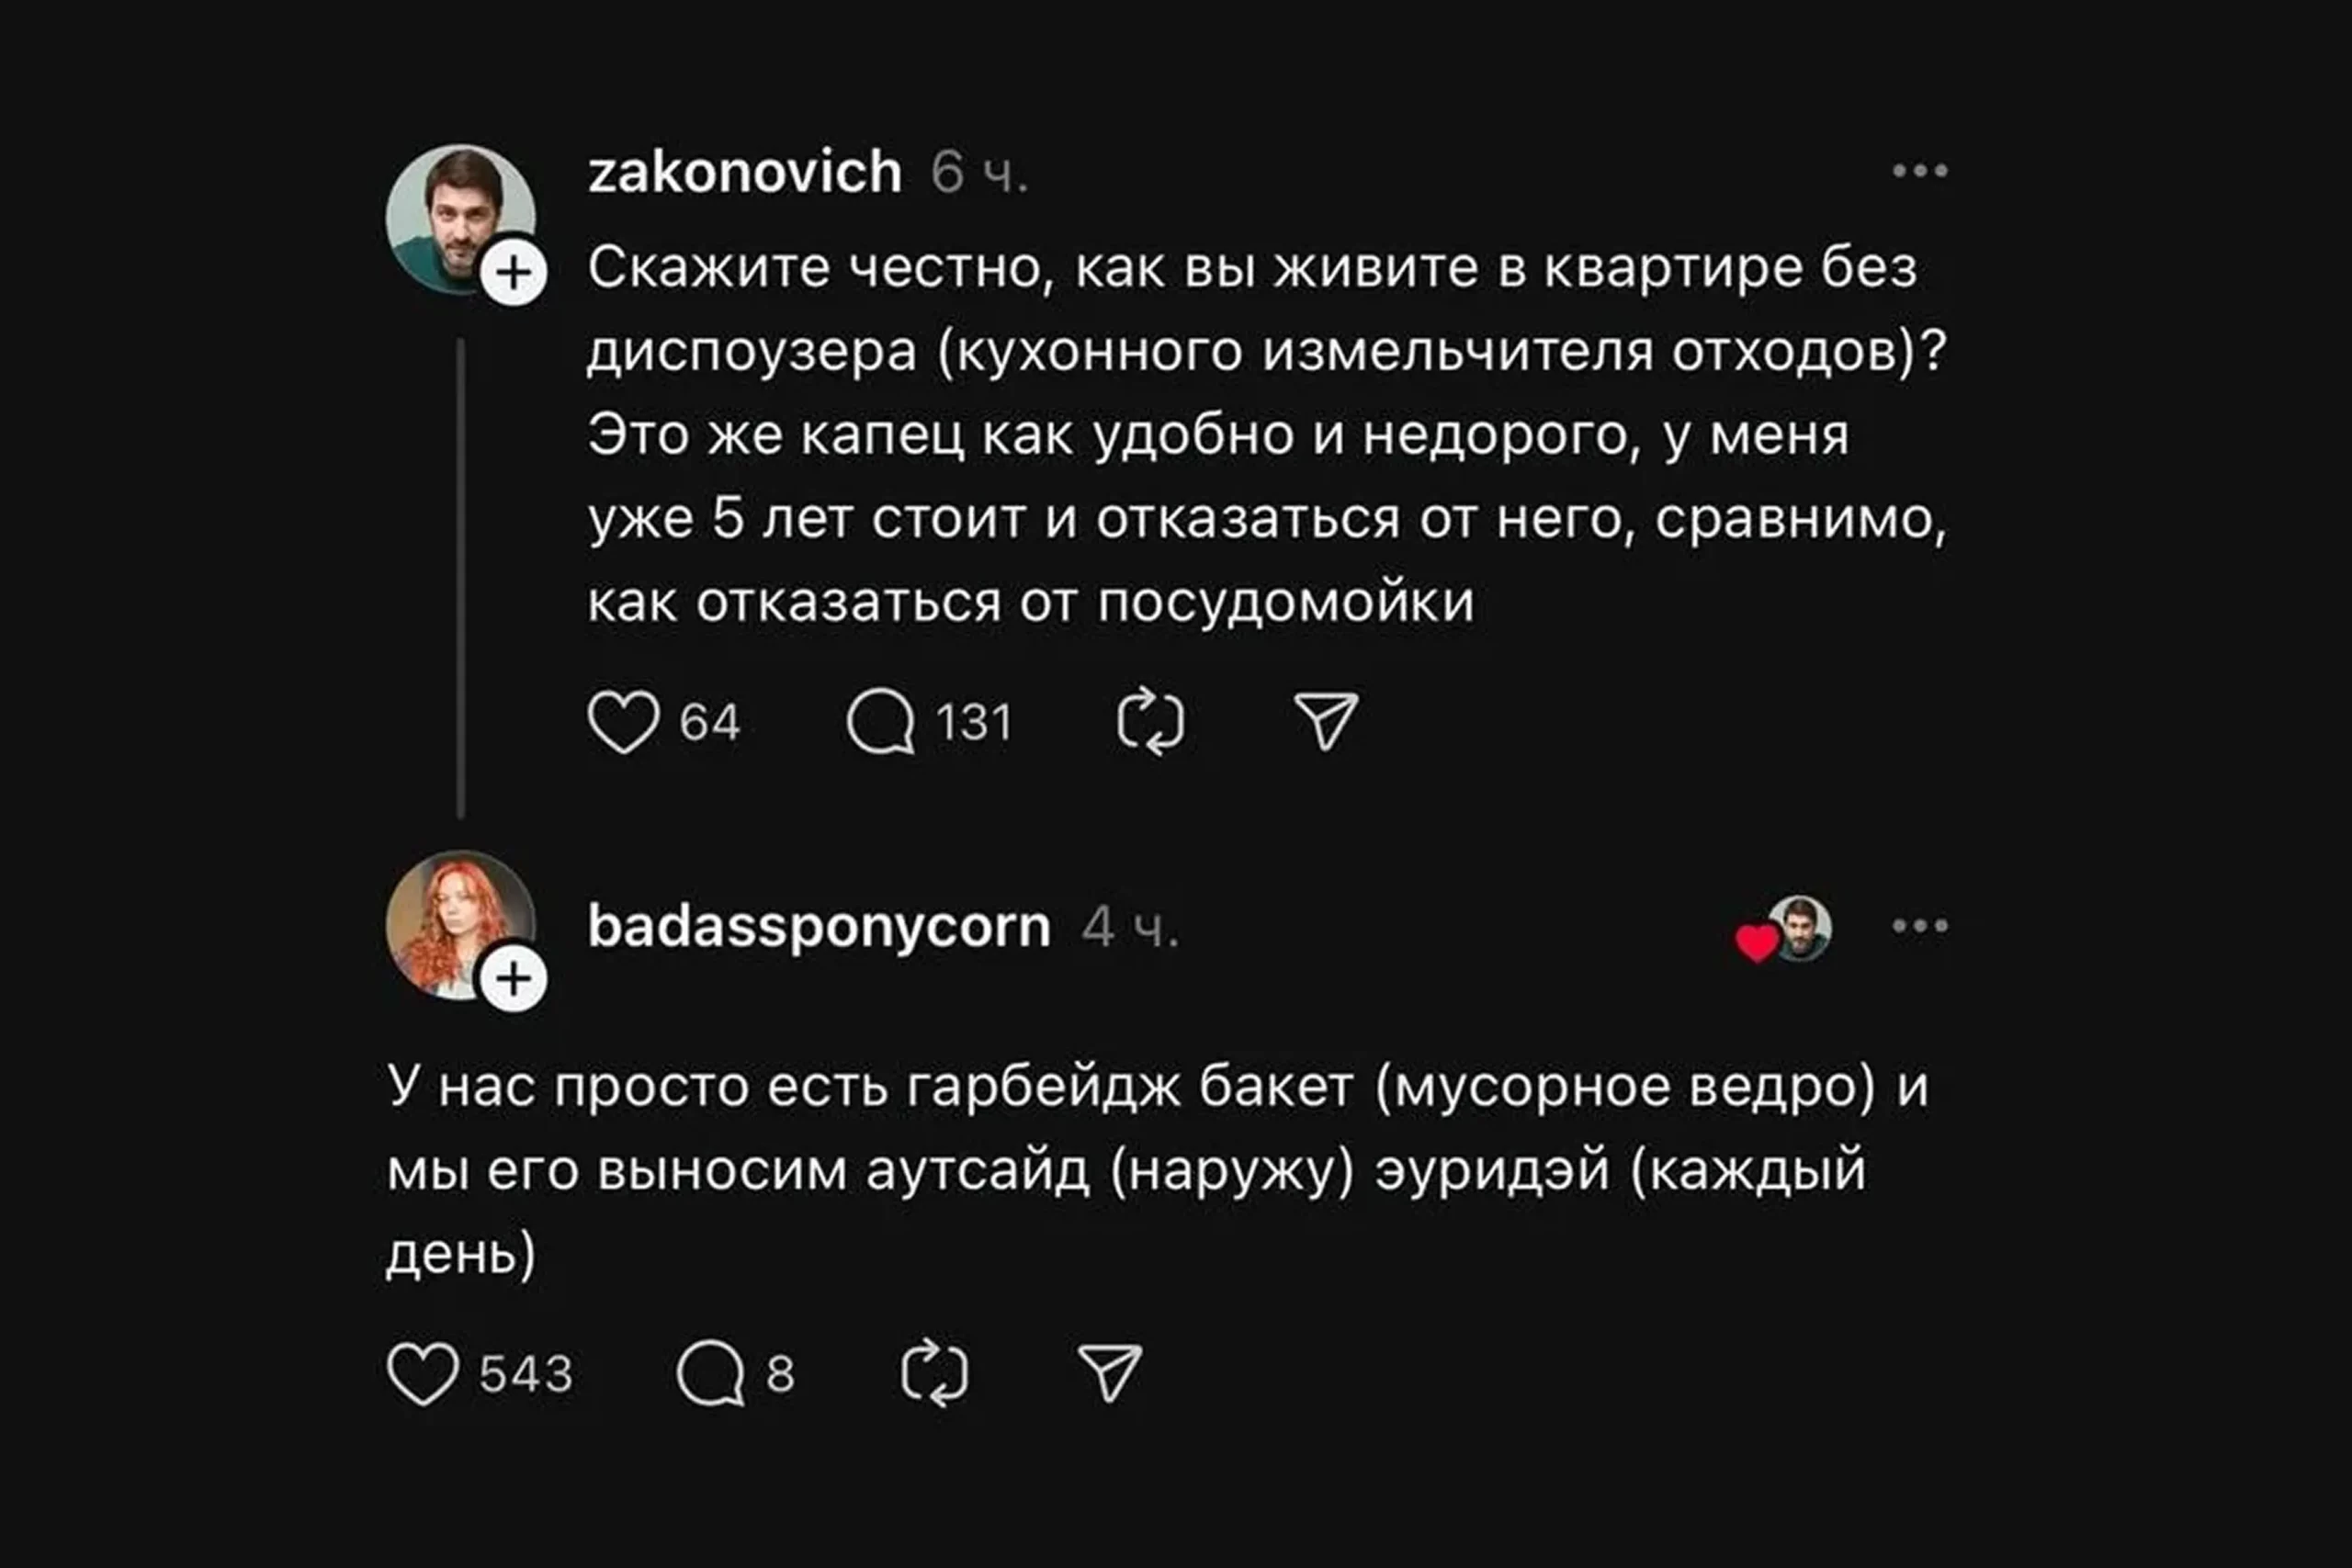
Task: Open the zakonovich profile via username
Action: 745,172
